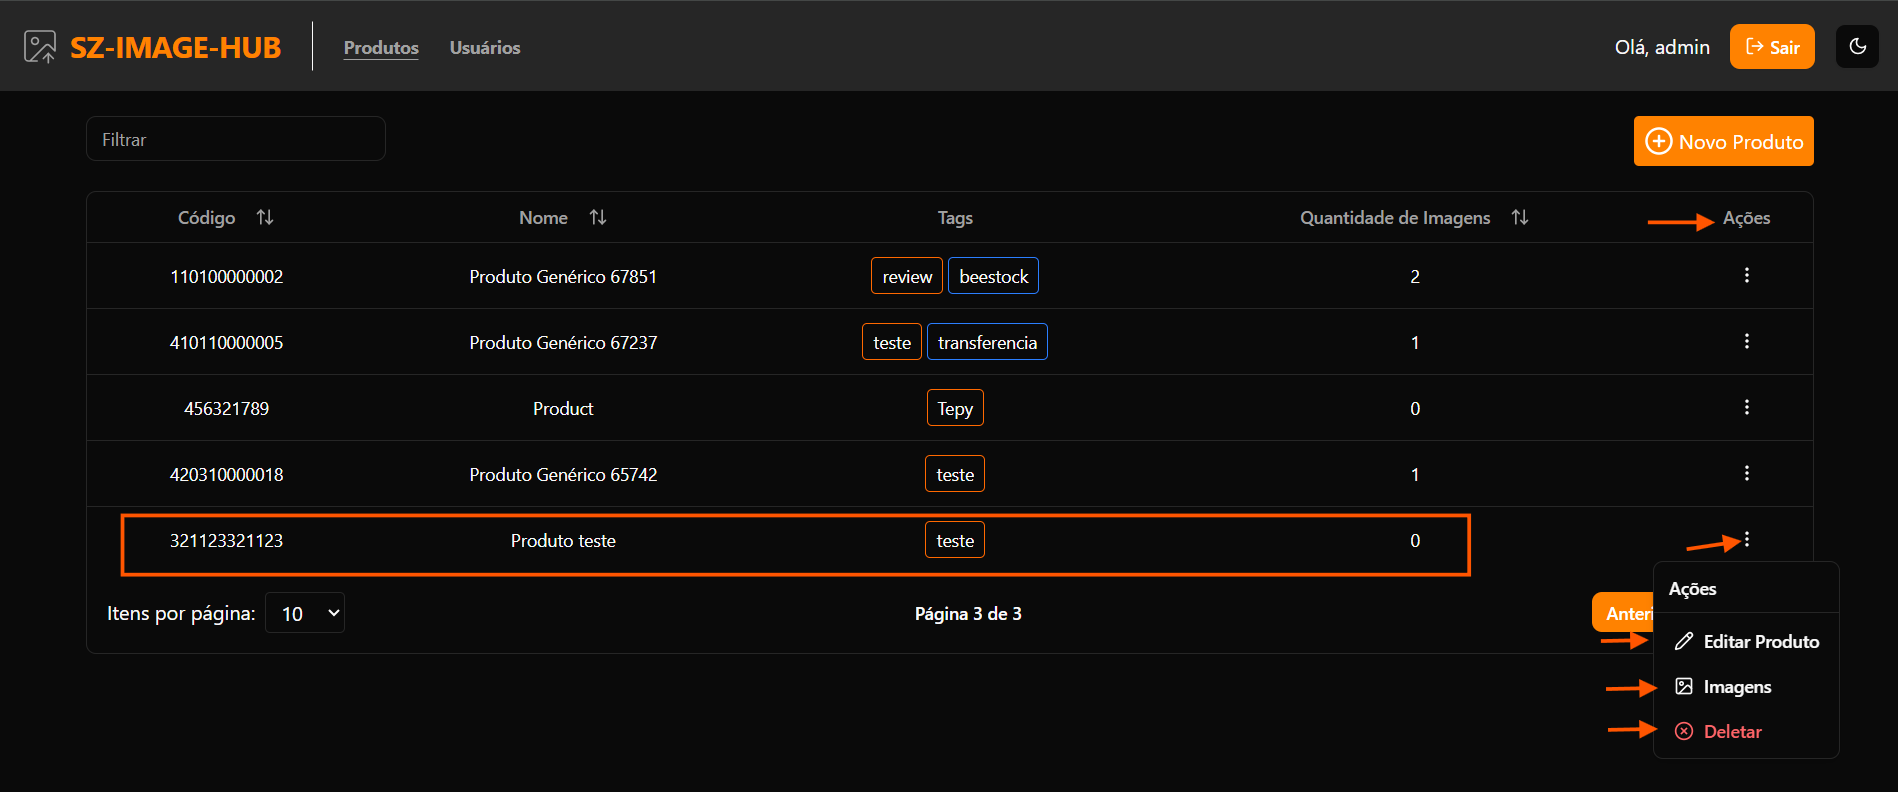
Task: Open three-dot menu for Product row
Action: 1746,407
